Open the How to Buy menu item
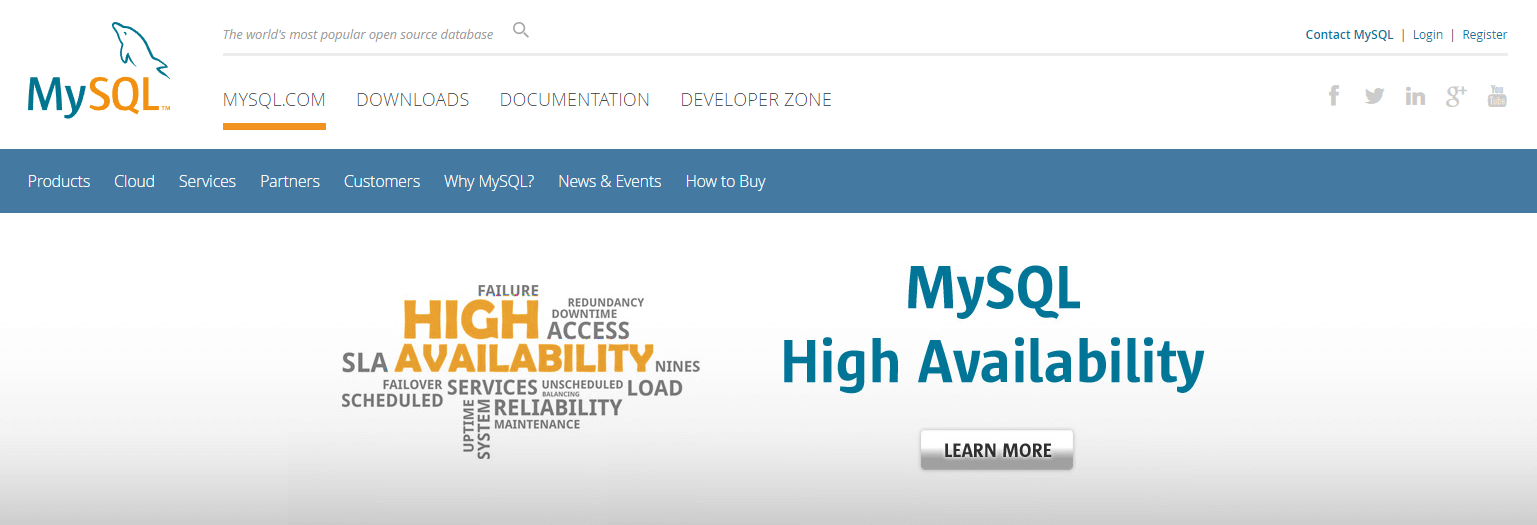 click(x=725, y=181)
